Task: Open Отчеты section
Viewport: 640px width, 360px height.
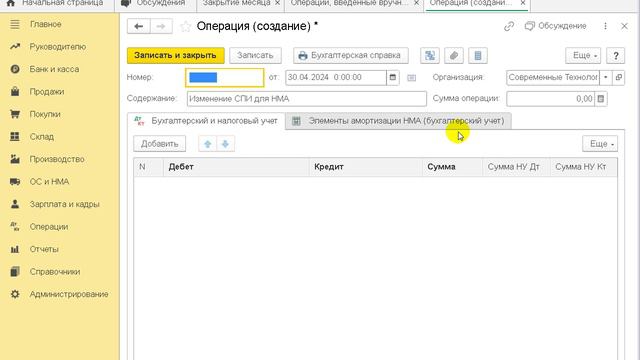Action: 44,249
